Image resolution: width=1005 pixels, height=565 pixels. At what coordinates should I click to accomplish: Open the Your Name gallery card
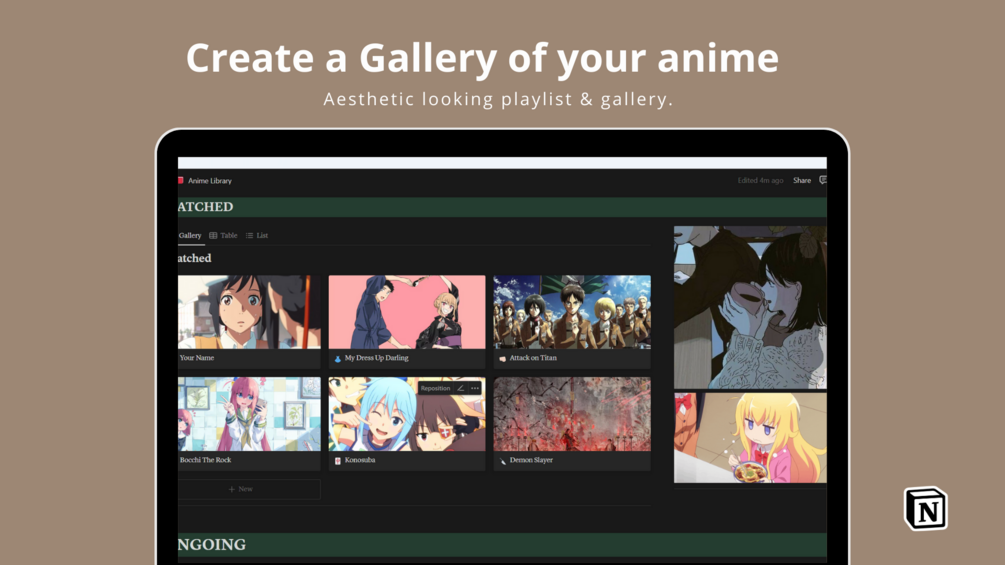(249, 322)
